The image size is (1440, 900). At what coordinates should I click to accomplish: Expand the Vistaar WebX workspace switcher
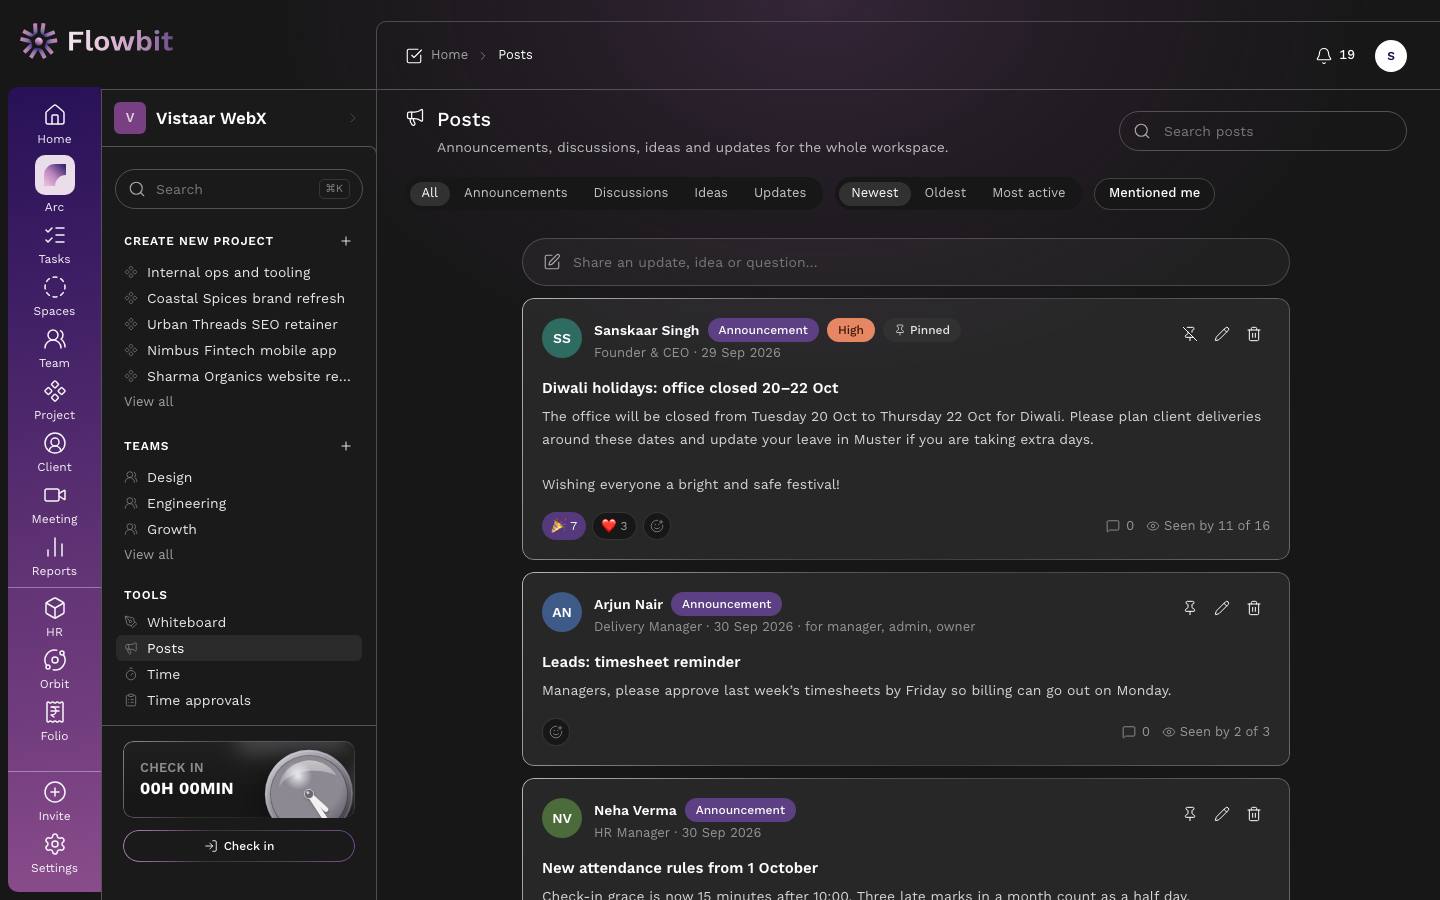point(239,118)
